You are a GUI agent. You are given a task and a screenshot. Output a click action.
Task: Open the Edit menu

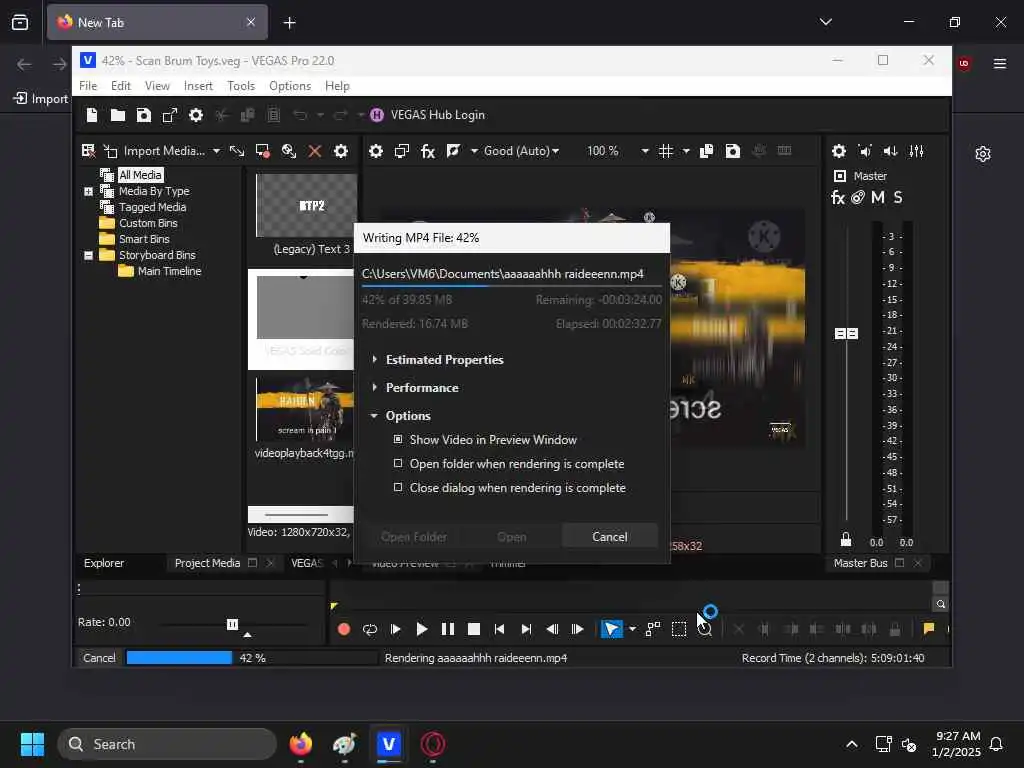[121, 86]
